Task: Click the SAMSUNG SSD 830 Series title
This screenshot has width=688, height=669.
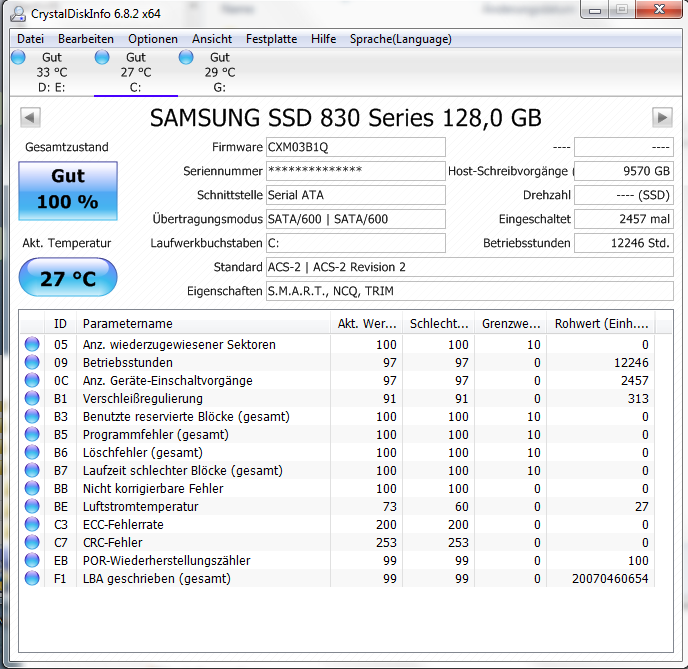Action: tap(346, 118)
